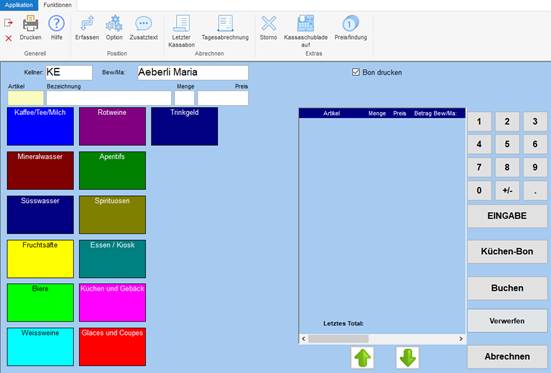This screenshot has width=551, height=373.
Task: Click the Bezeichnung input field
Action: tap(109, 98)
